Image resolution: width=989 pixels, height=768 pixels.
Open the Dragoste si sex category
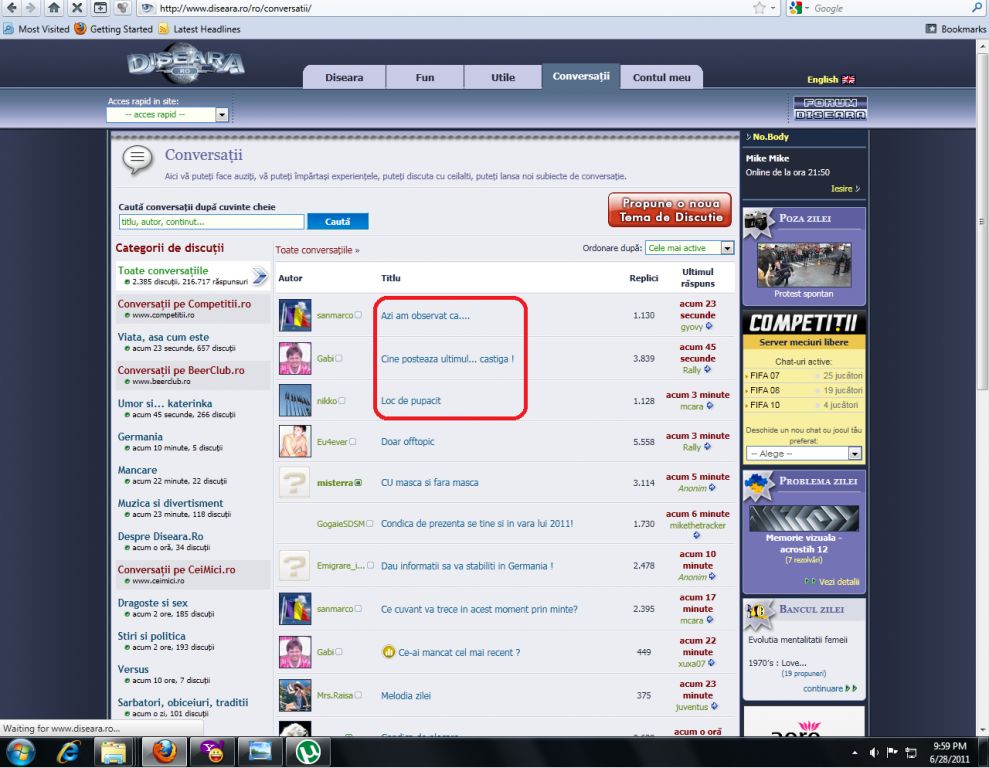[x=153, y=603]
